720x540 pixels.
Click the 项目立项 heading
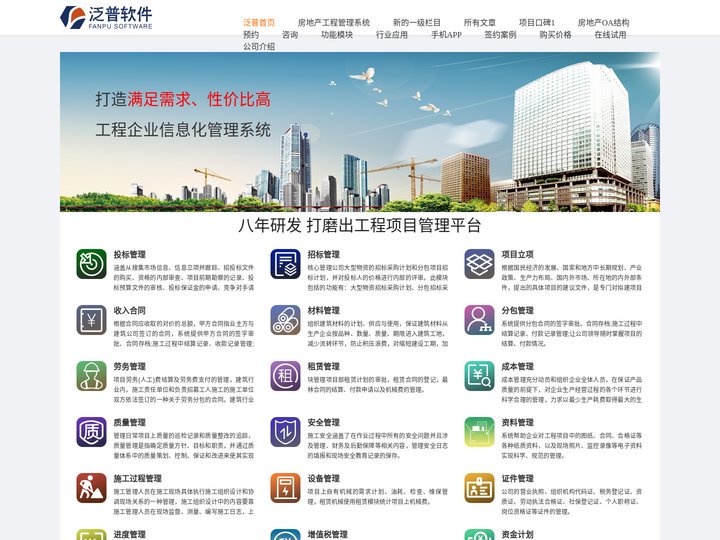coord(518,254)
